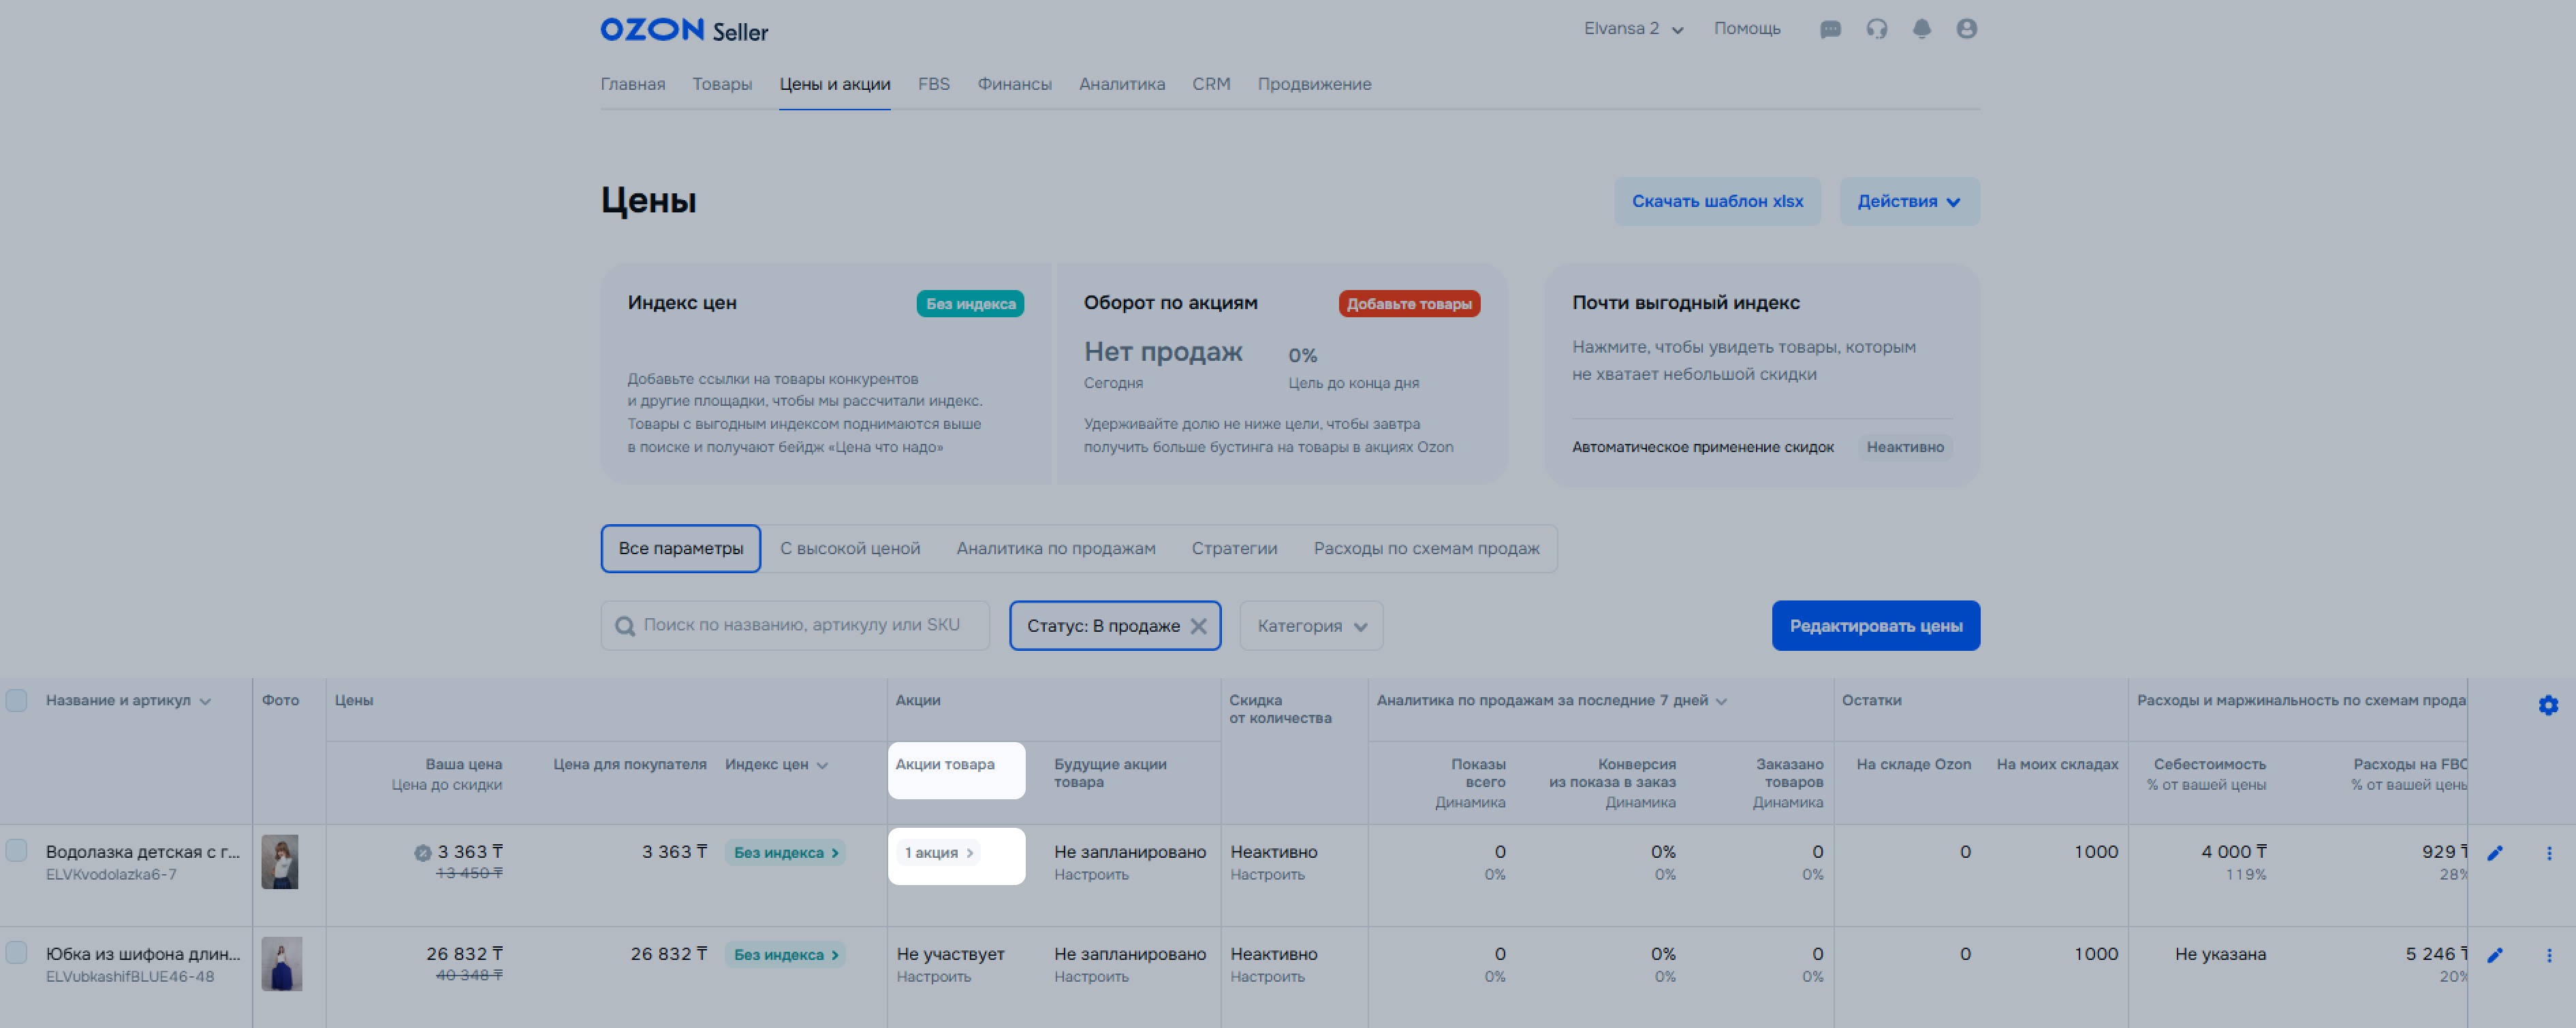The height and width of the screenshot is (1028, 2576).
Task: Click Редактировать цены button
Action: (x=1876, y=626)
